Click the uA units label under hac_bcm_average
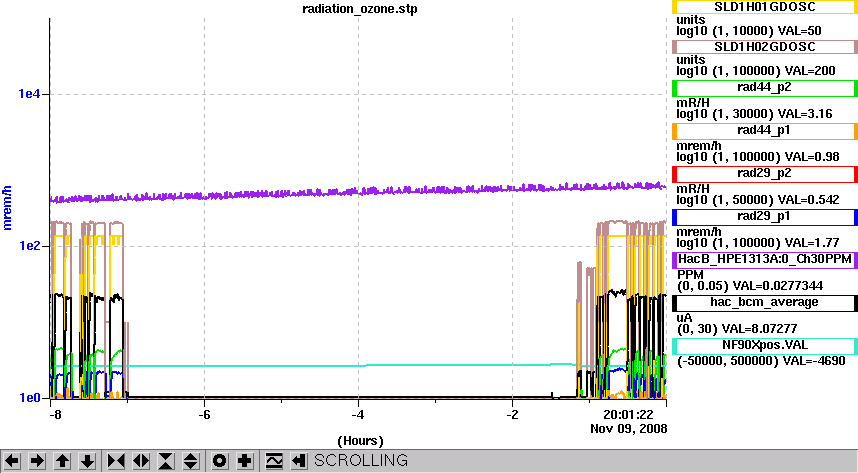Image resolution: width=858 pixels, height=473 pixels. point(684,318)
